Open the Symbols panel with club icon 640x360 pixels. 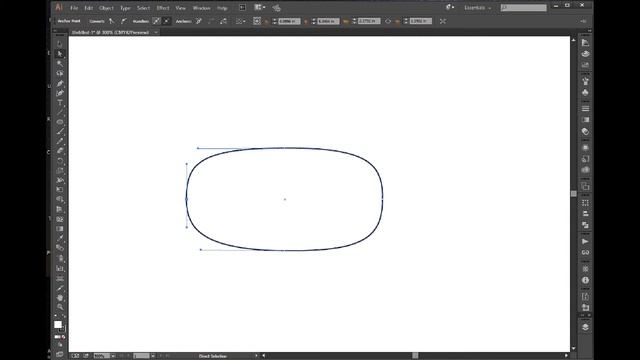point(585,92)
